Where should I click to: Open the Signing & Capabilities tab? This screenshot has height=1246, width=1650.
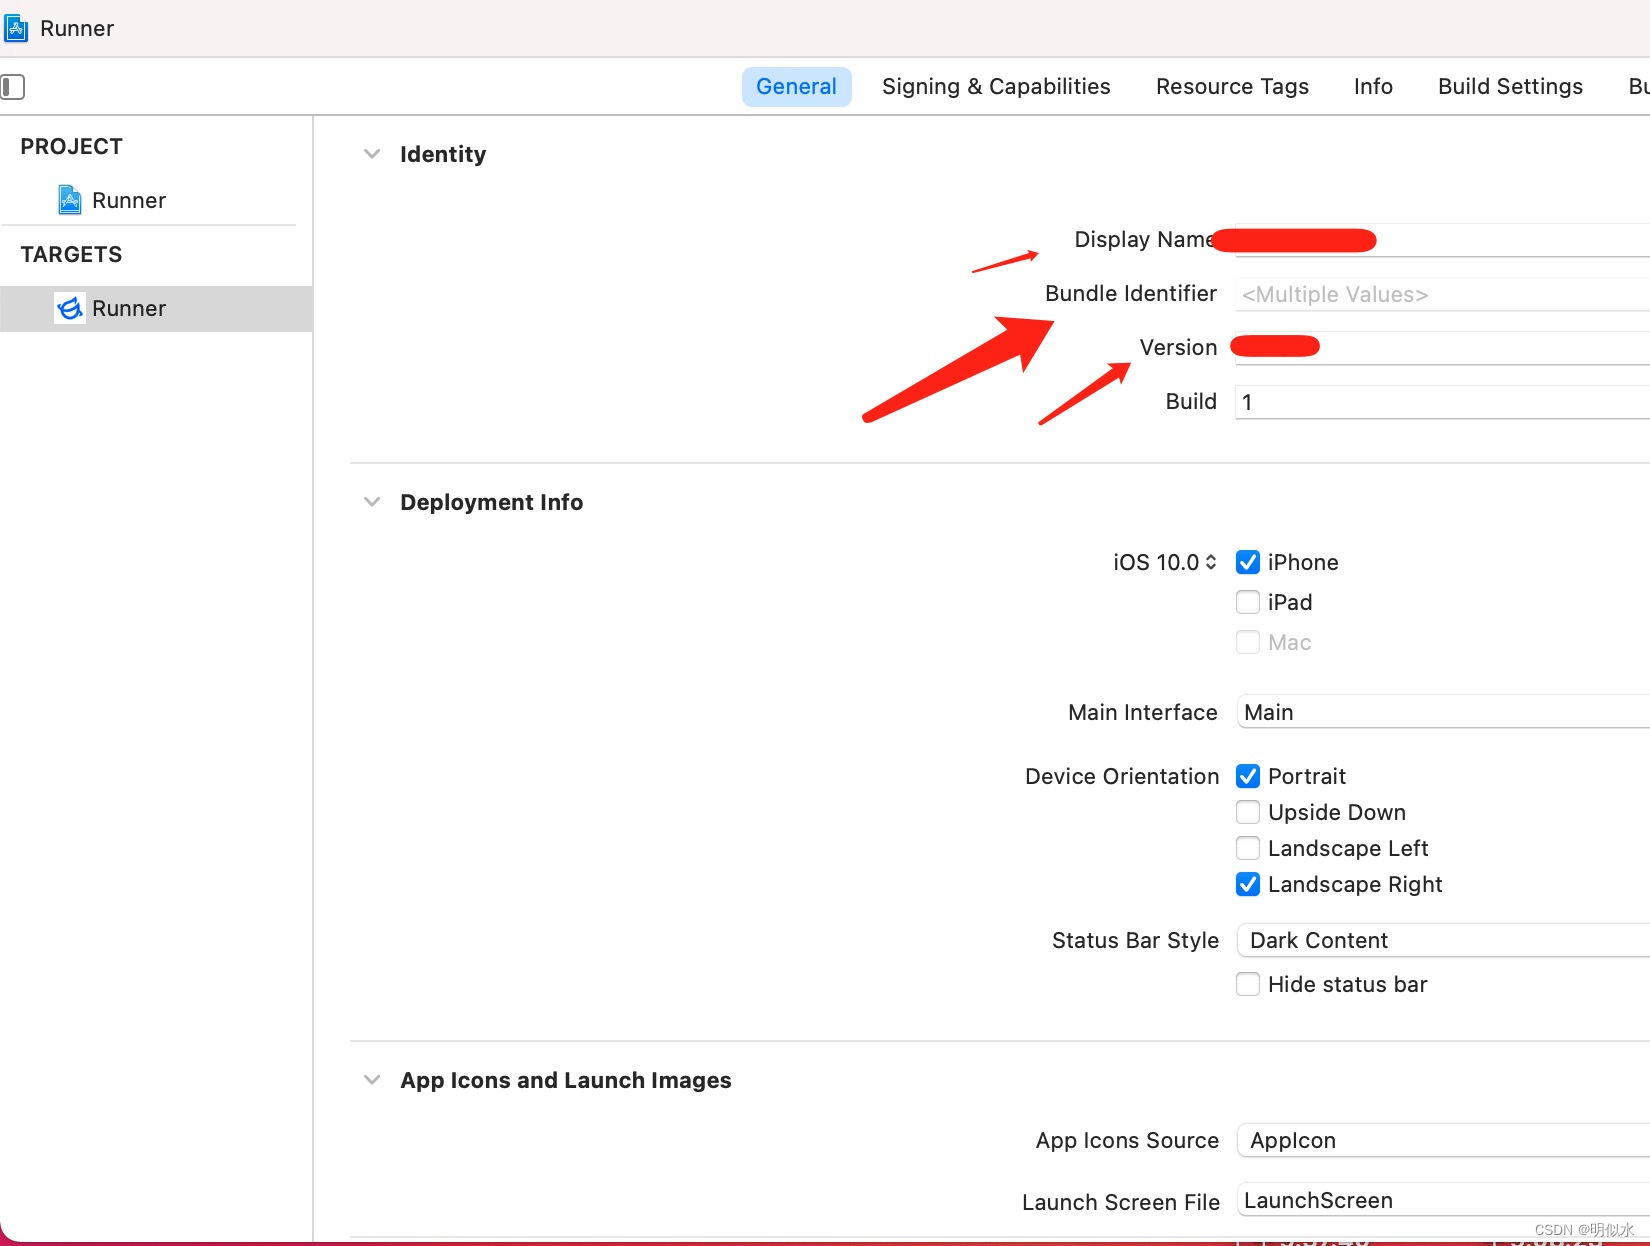coord(996,87)
